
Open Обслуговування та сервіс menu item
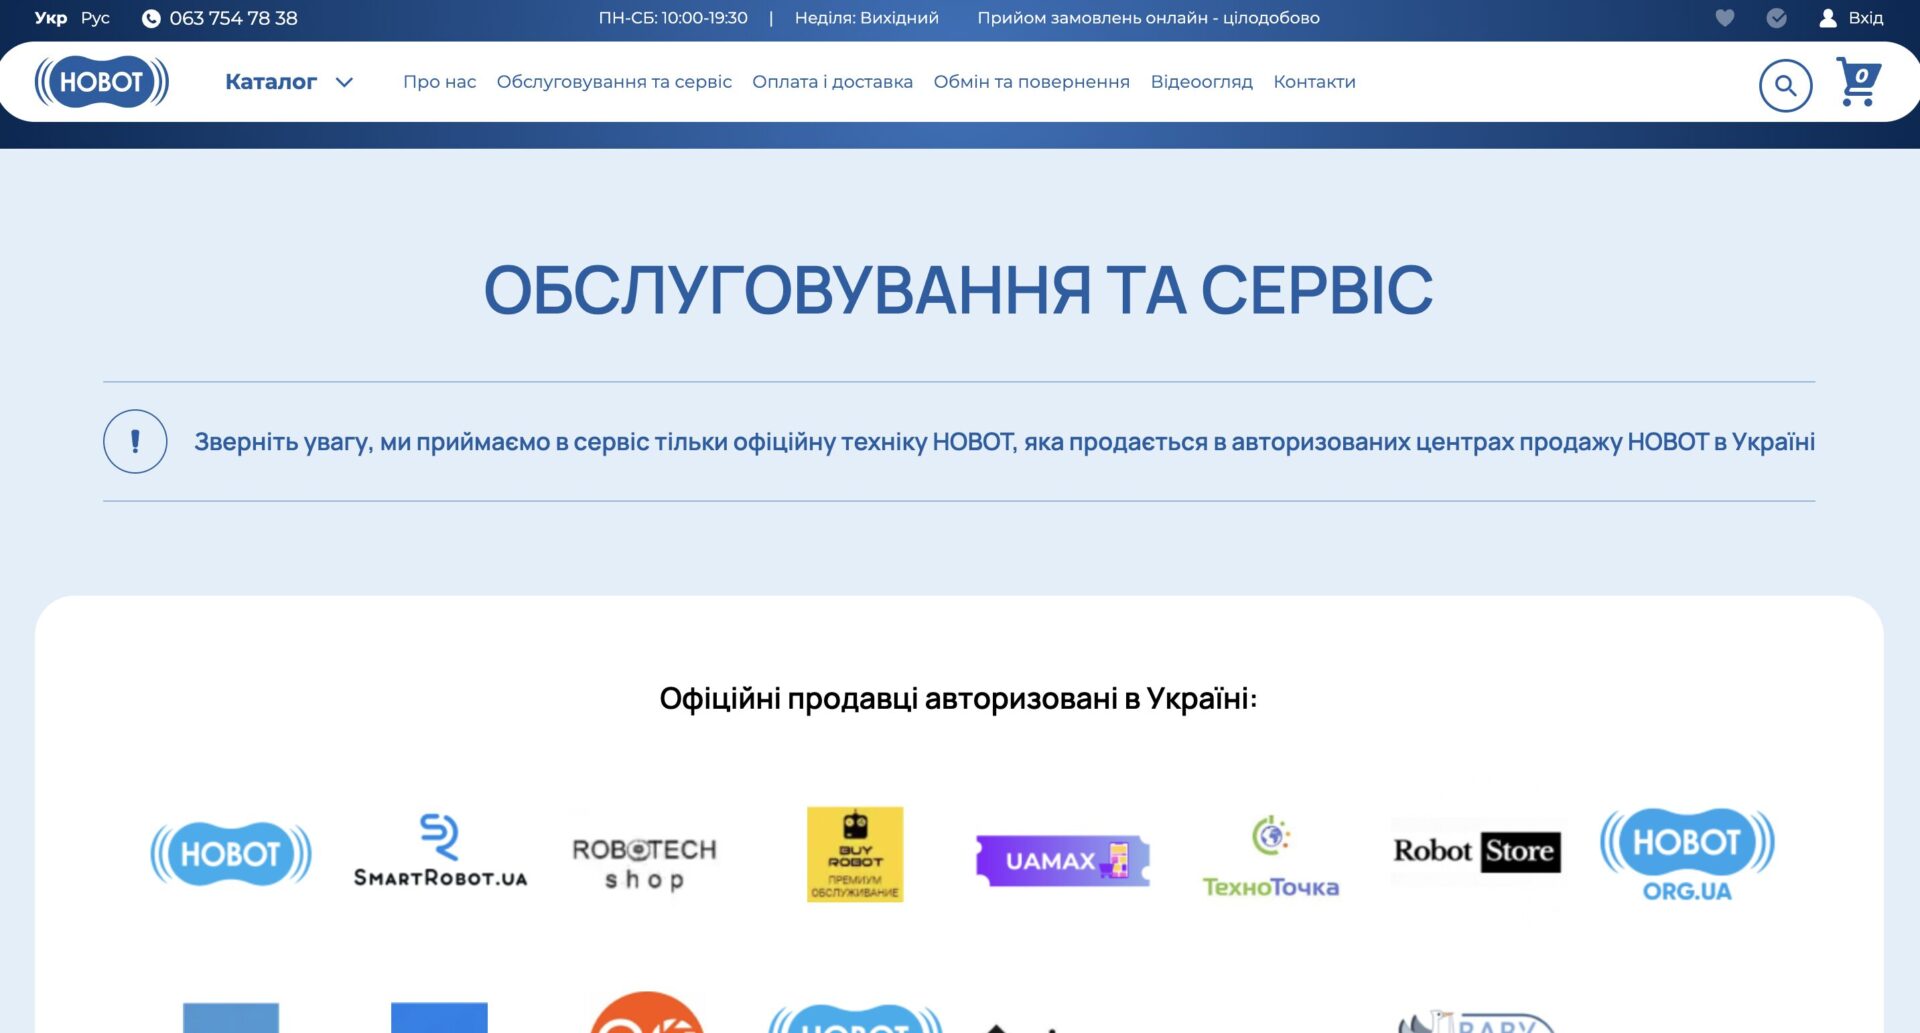614,82
